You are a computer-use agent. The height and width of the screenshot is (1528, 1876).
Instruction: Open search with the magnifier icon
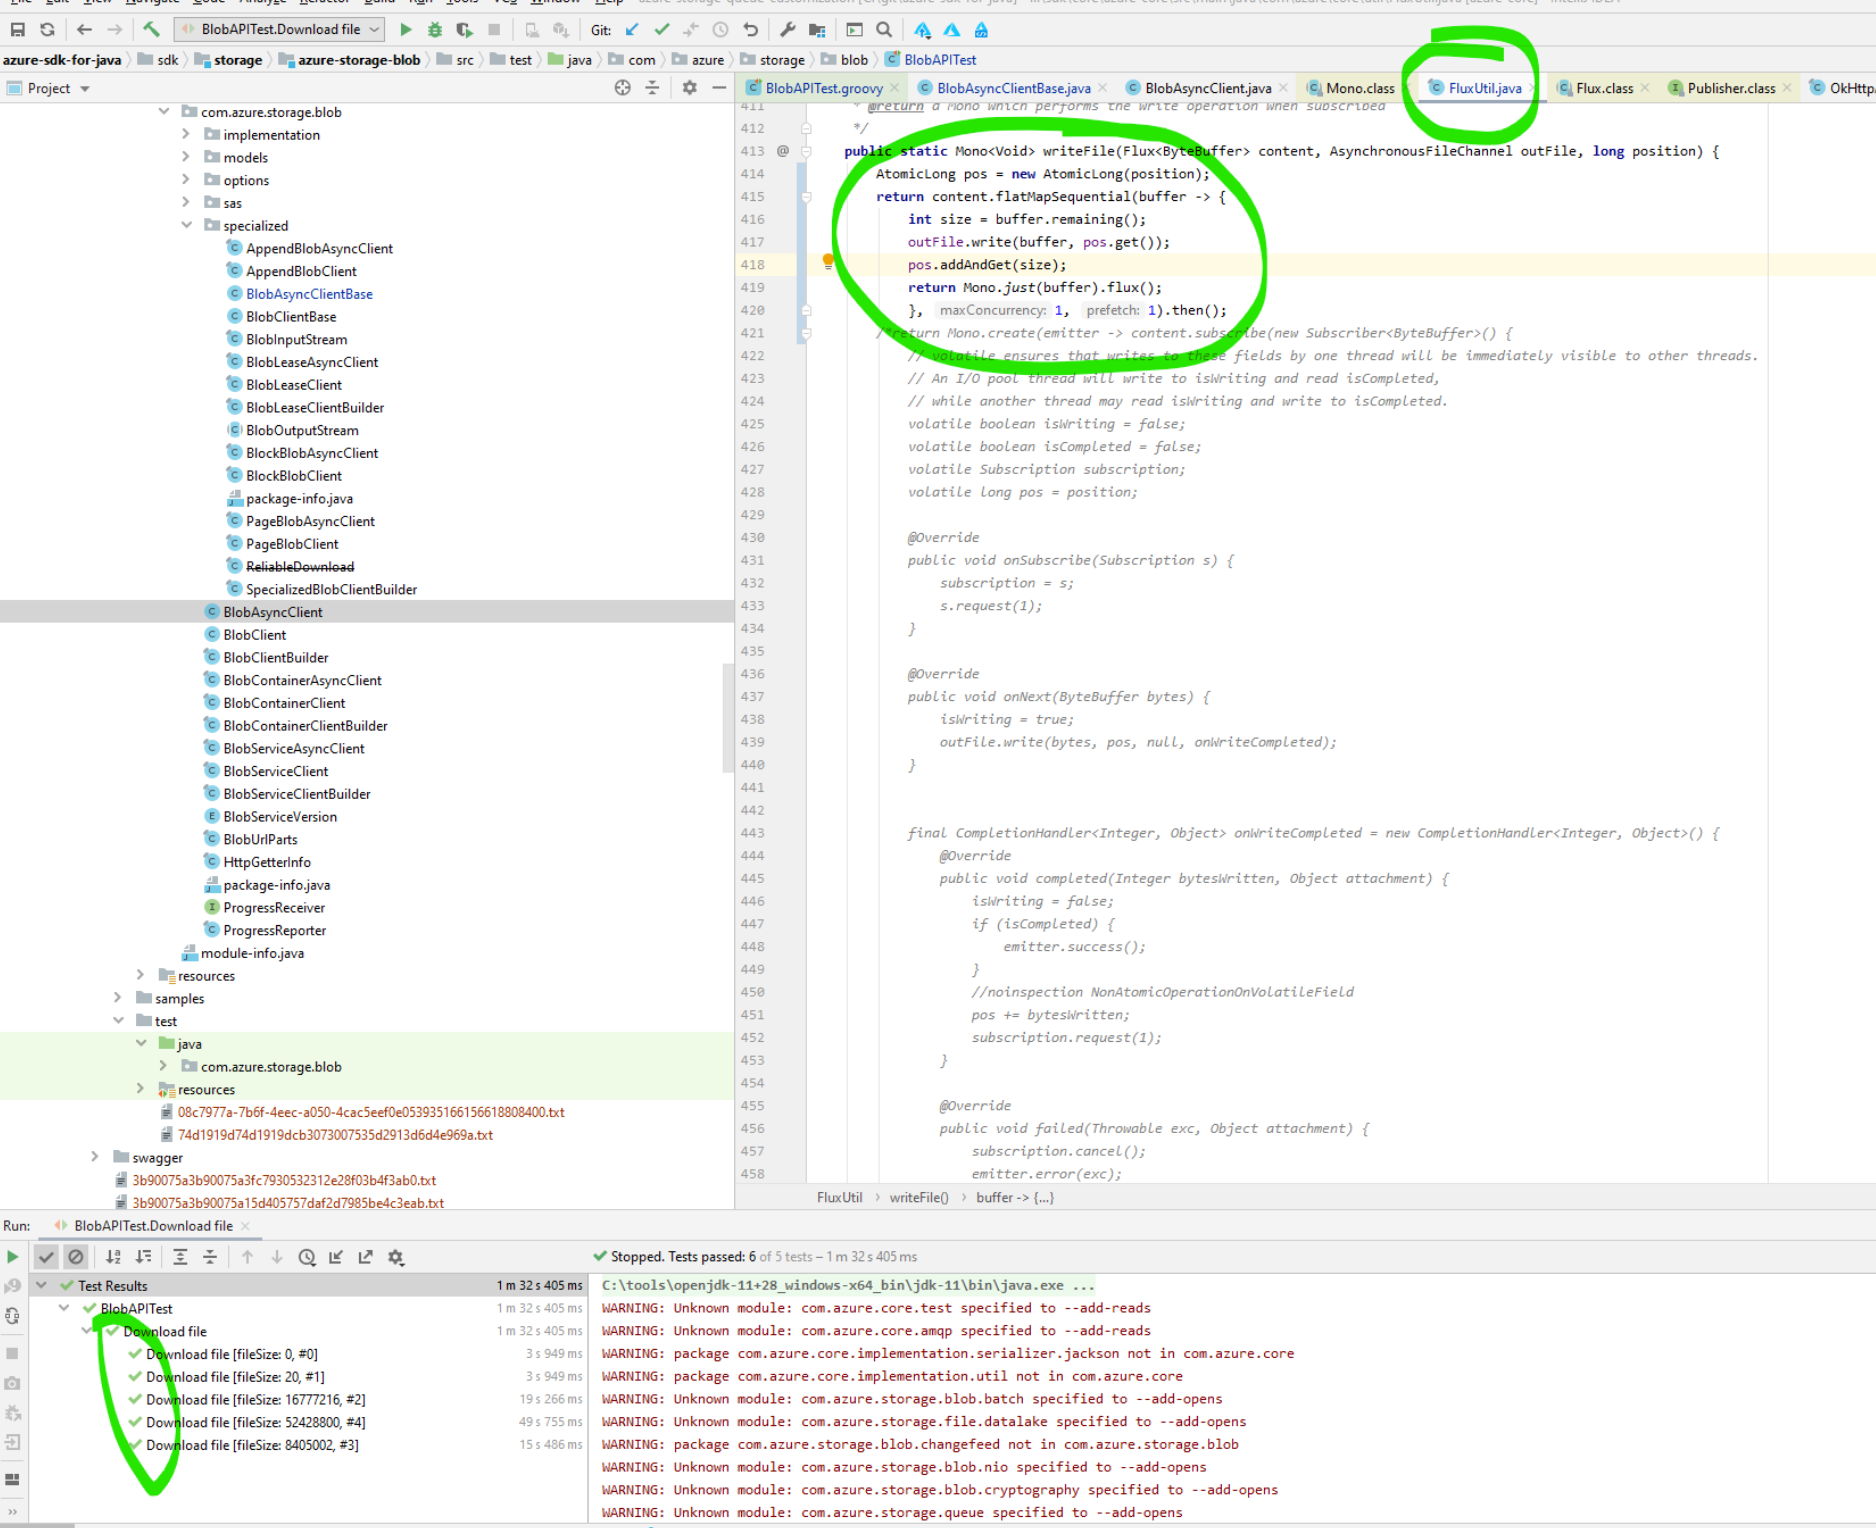[x=883, y=29]
